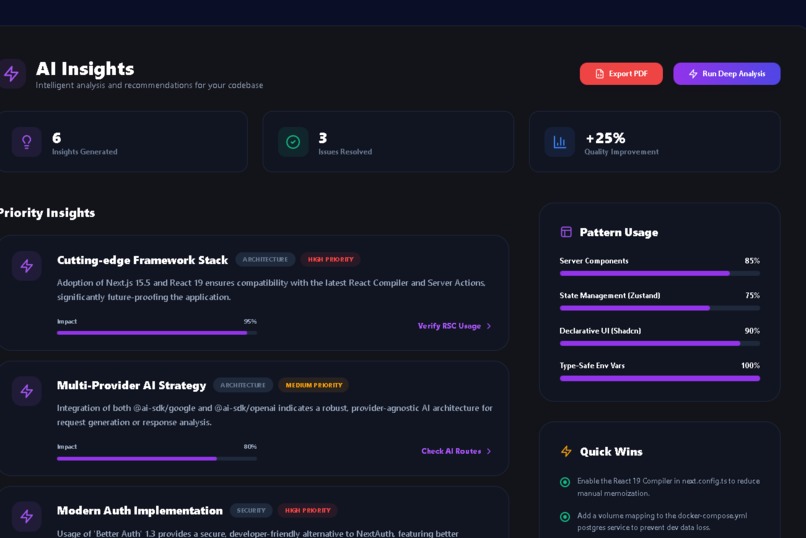Click the 80% impact bar of Multi-Provider AI Strategy

[x=157, y=458]
